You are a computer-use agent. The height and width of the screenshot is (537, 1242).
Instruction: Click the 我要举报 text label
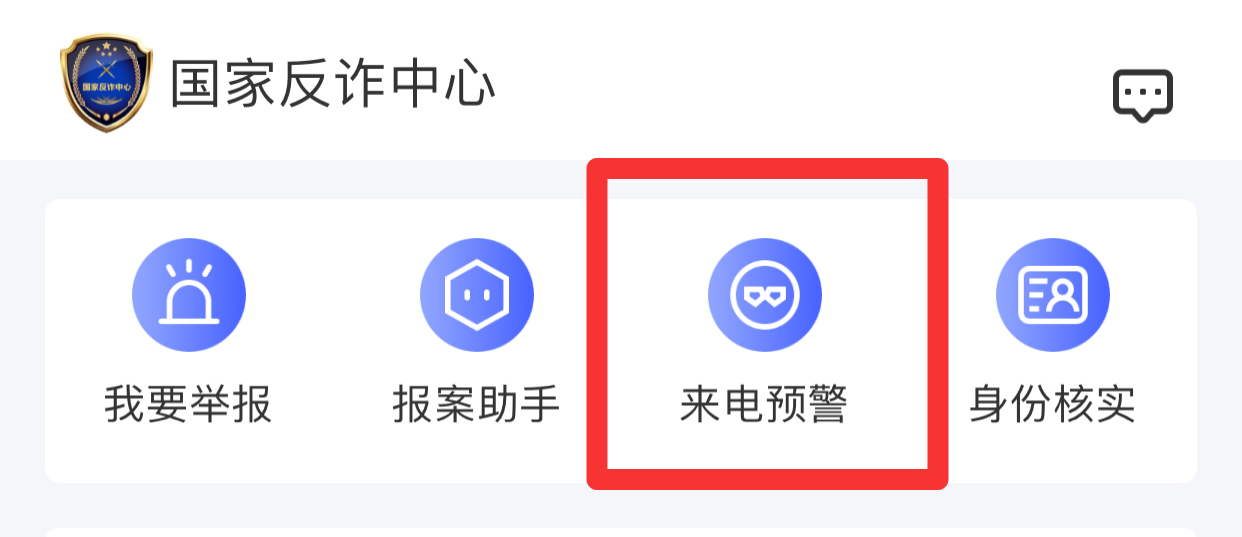point(188,405)
